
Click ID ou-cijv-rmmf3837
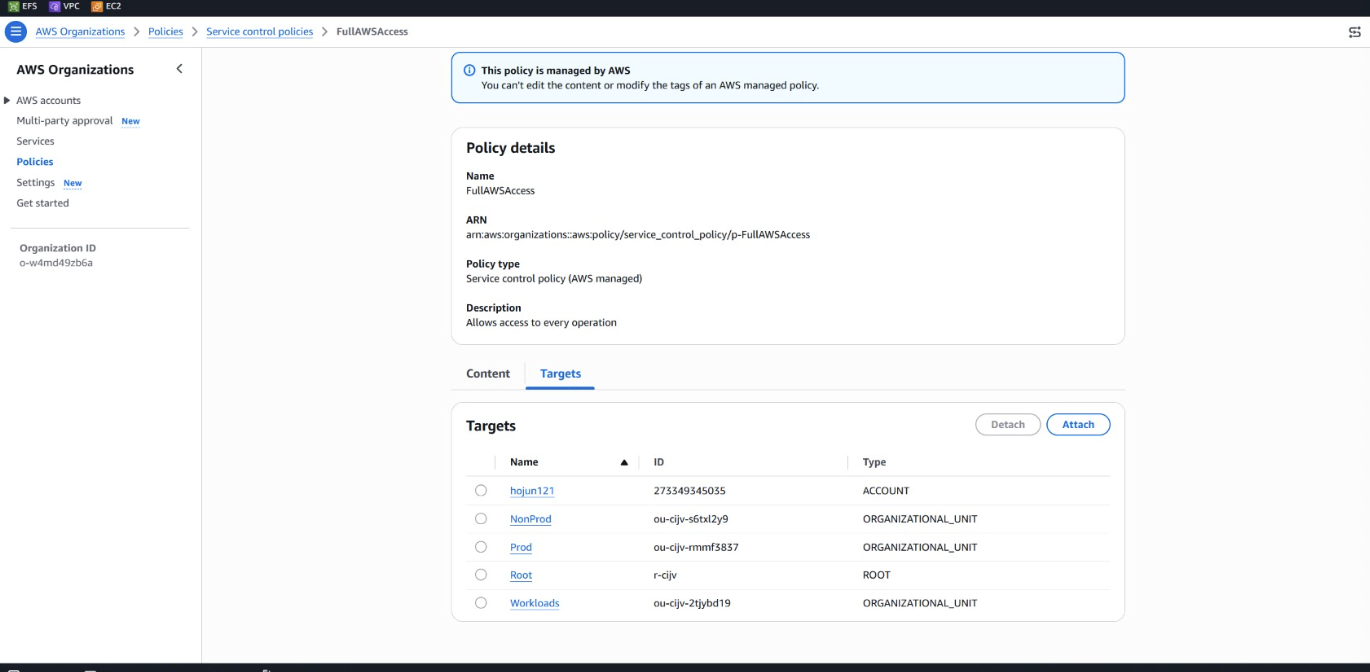pyautogui.click(x=696, y=547)
